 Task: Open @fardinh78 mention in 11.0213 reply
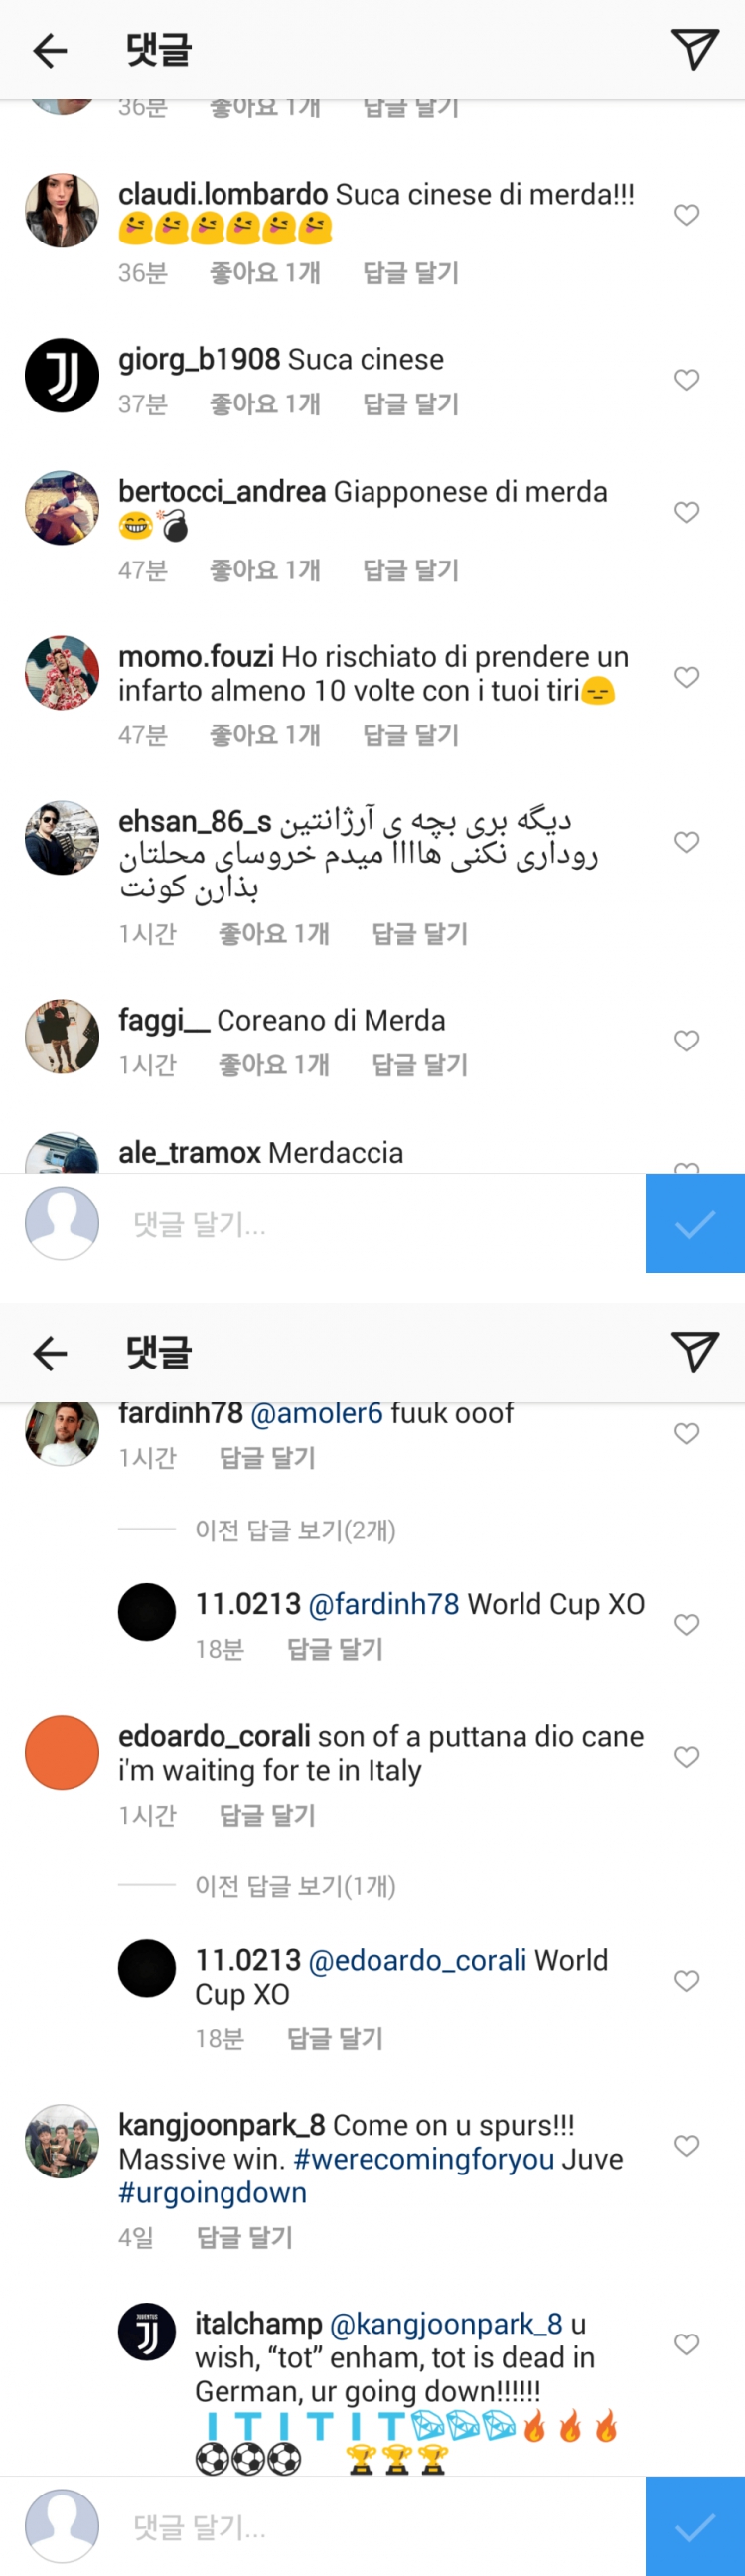coord(384,1604)
